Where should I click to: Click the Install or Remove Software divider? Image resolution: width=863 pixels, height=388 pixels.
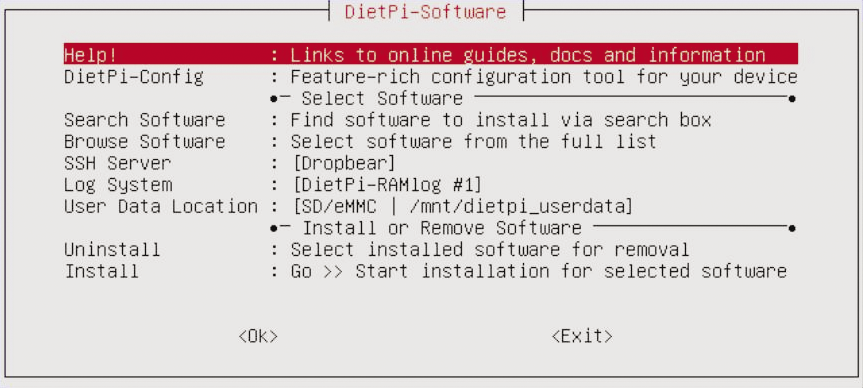(x=532, y=228)
